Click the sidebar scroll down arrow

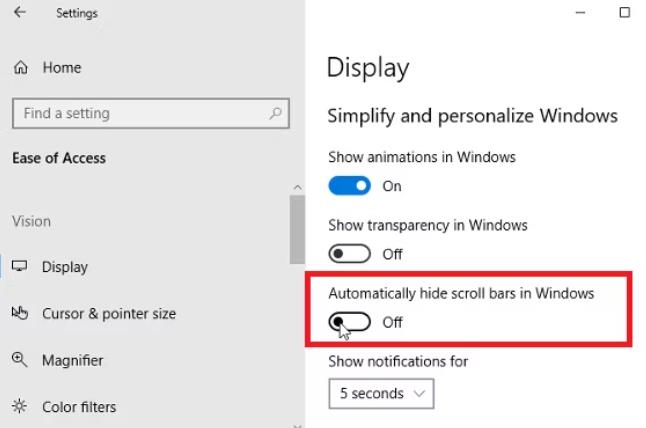point(297,425)
